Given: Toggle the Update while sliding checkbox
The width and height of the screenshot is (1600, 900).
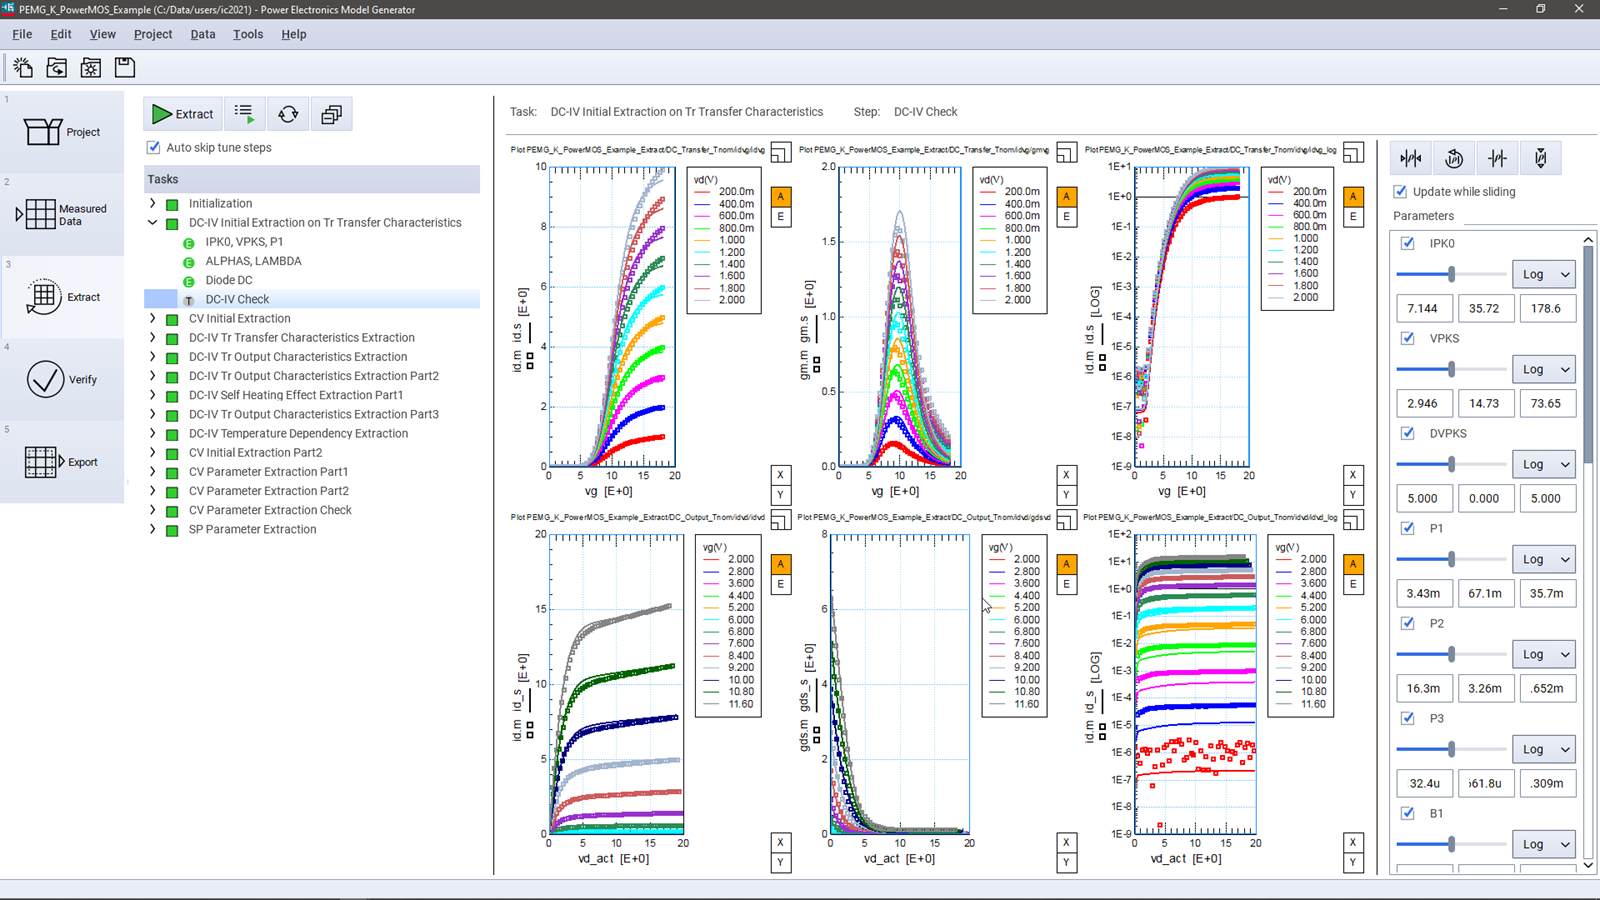Looking at the screenshot, I should (1400, 191).
